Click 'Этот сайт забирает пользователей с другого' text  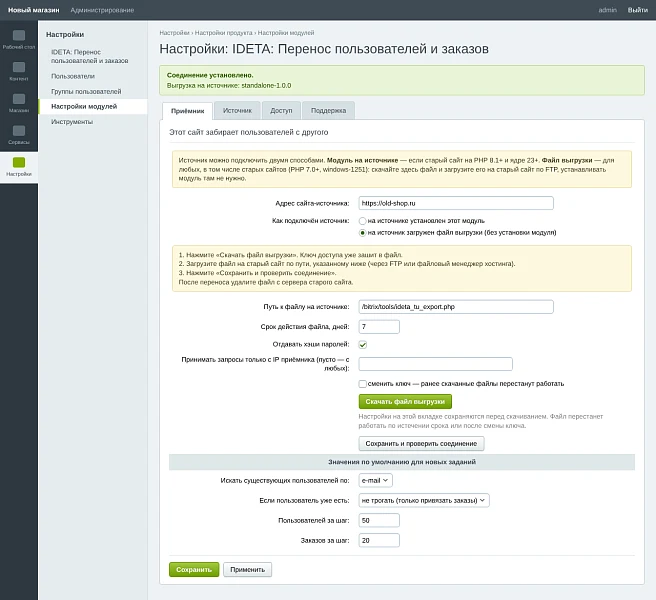point(249,132)
